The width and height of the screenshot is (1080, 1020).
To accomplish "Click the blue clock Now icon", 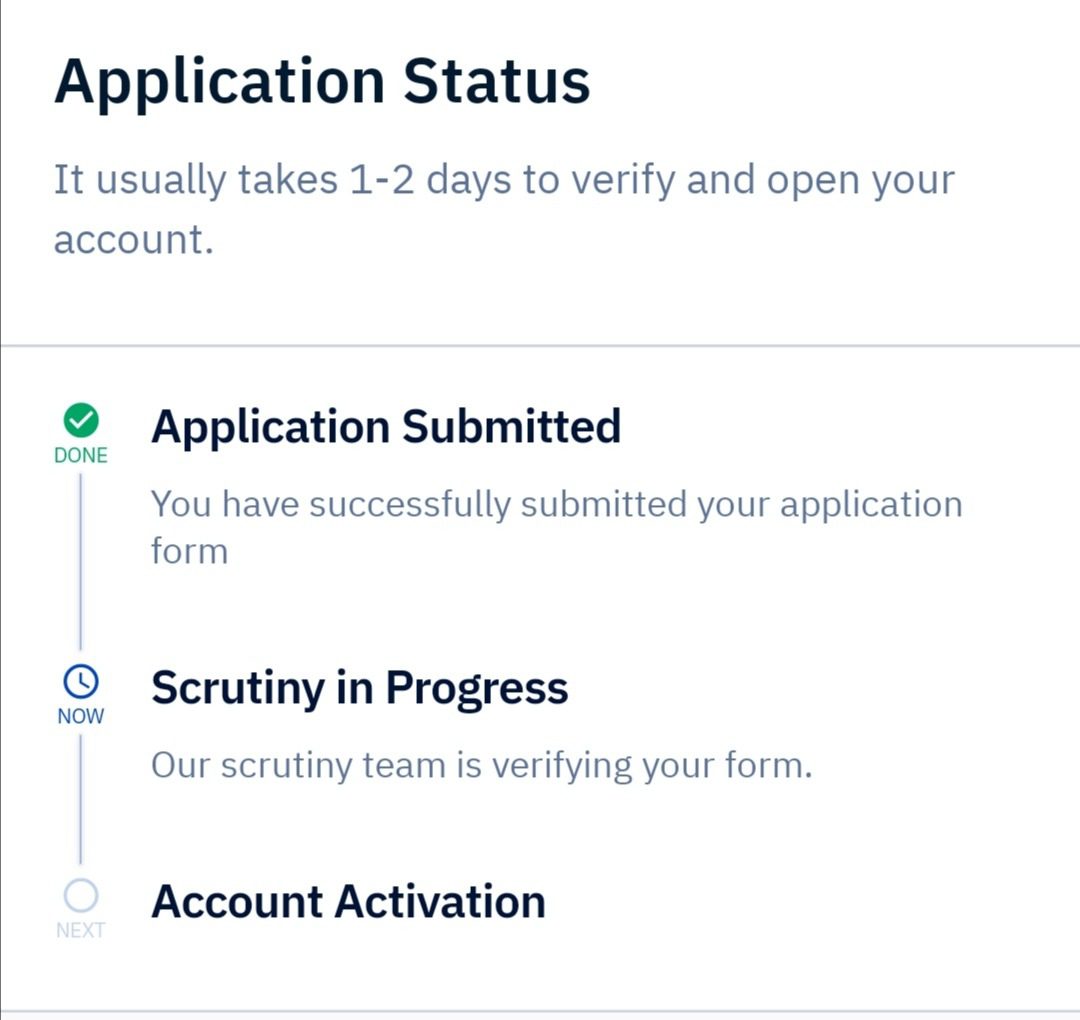I will point(81,682).
